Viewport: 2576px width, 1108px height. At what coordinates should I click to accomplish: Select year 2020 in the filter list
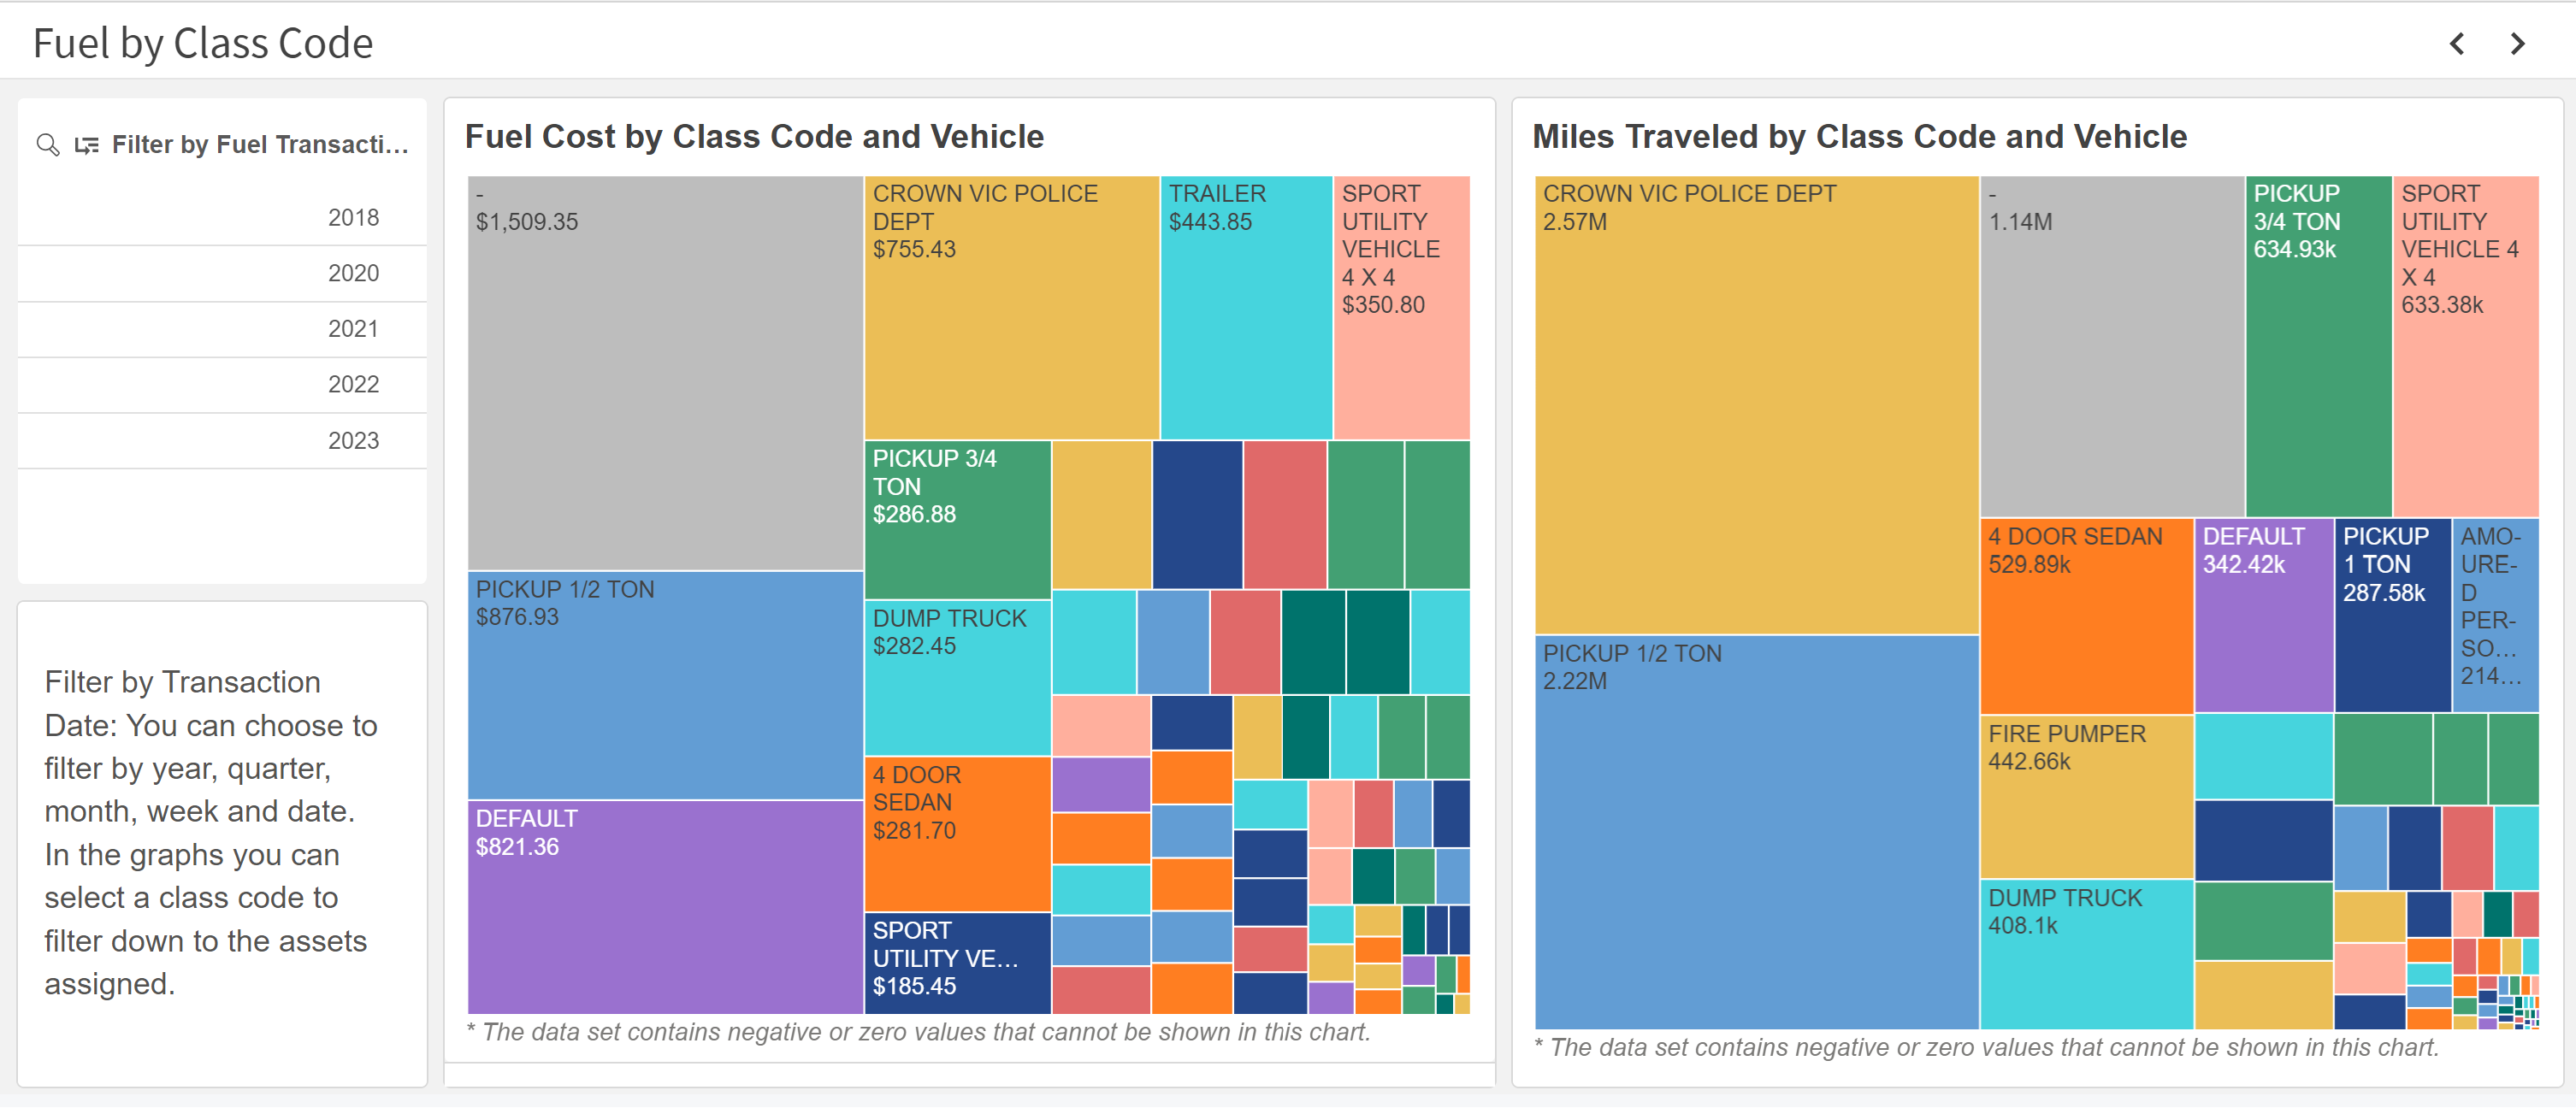point(353,273)
